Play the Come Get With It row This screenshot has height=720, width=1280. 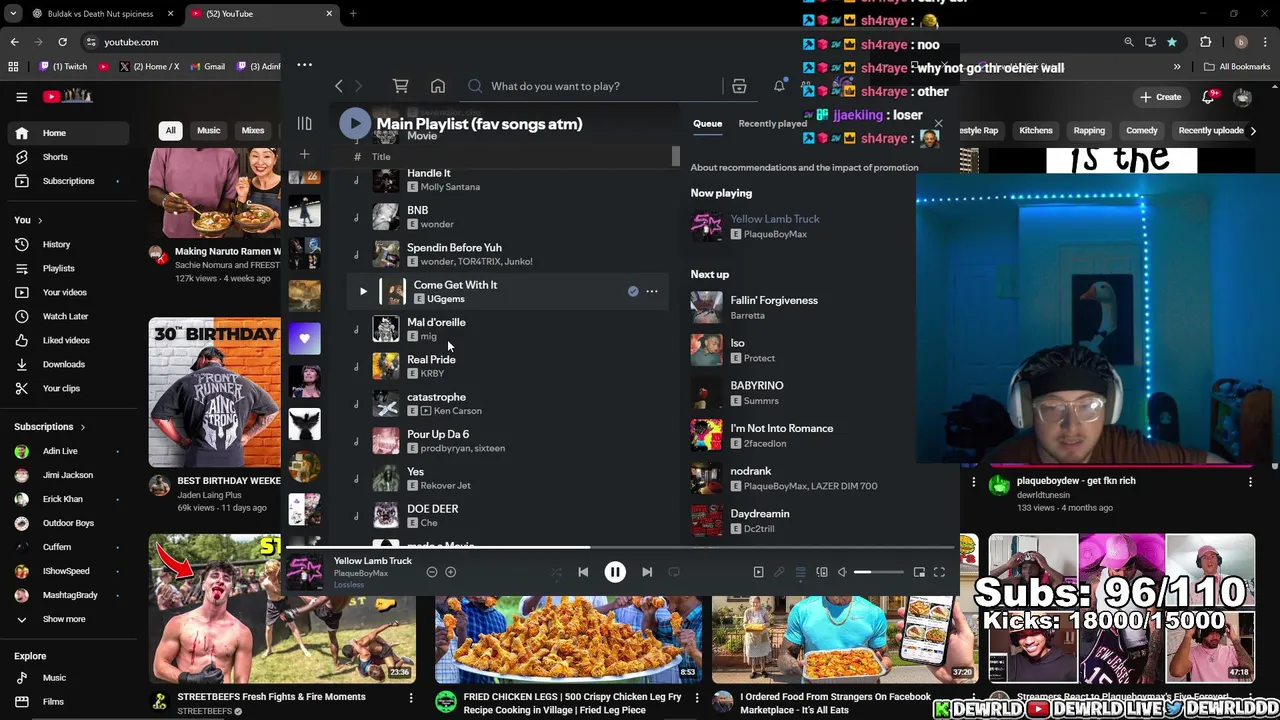click(363, 291)
